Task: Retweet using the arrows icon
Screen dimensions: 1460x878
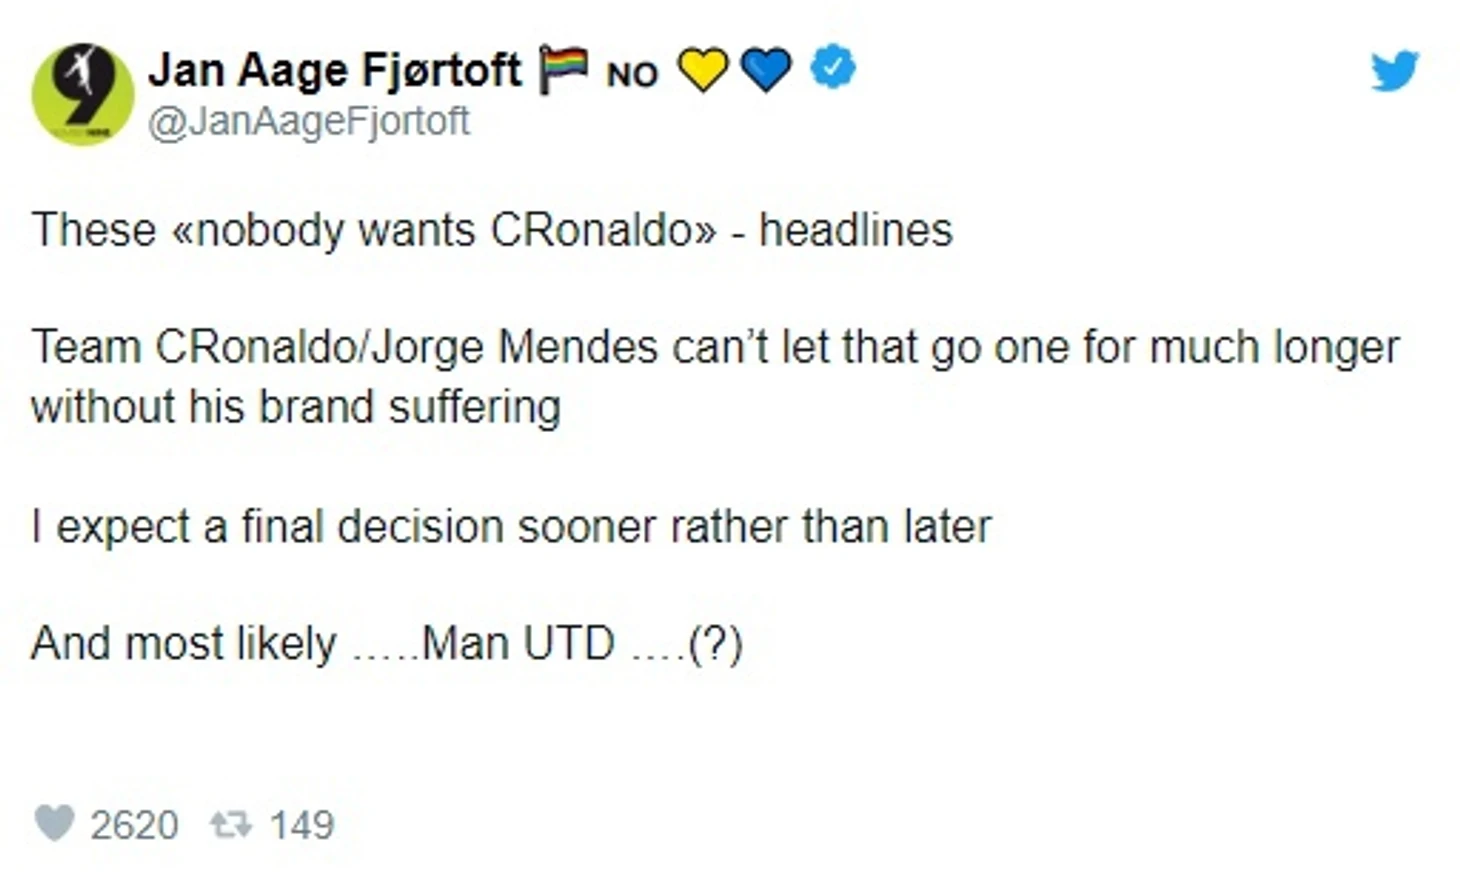Action: pyautogui.click(x=231, y=824)
